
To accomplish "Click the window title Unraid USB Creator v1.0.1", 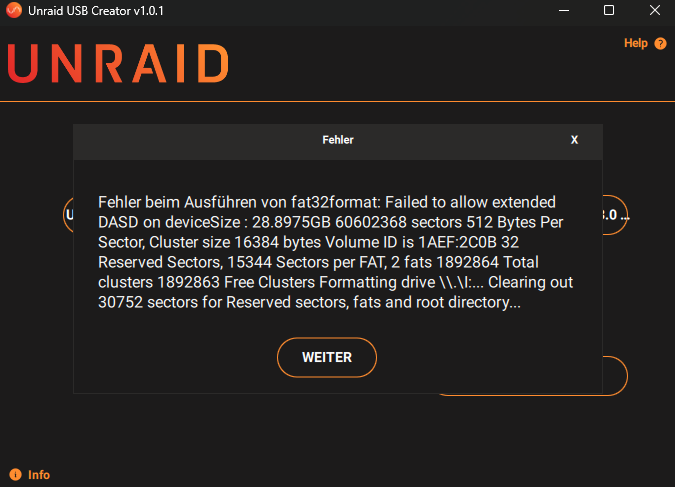I will coord(96,11).
